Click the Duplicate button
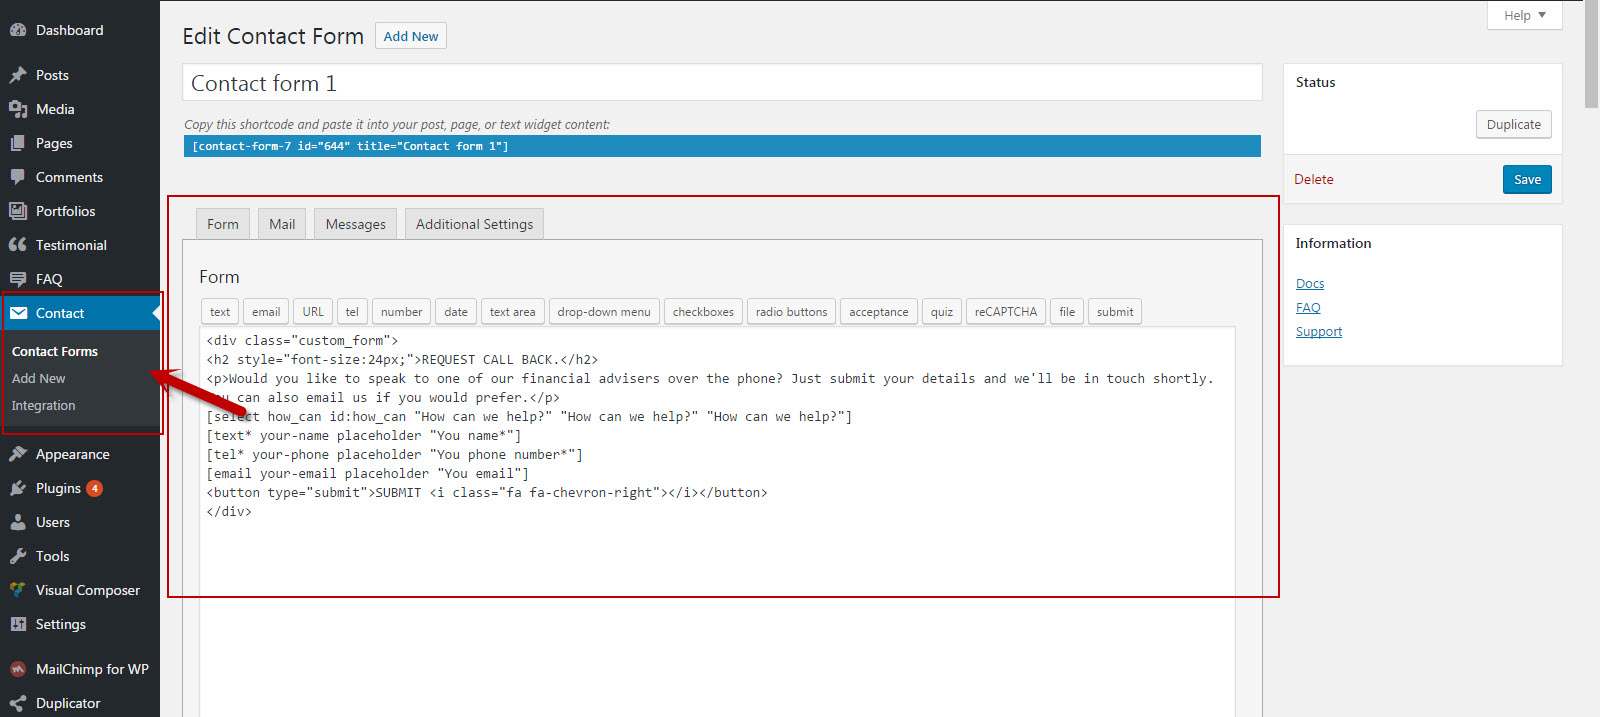The image size is (1600, 717). tap(1513, 124)
